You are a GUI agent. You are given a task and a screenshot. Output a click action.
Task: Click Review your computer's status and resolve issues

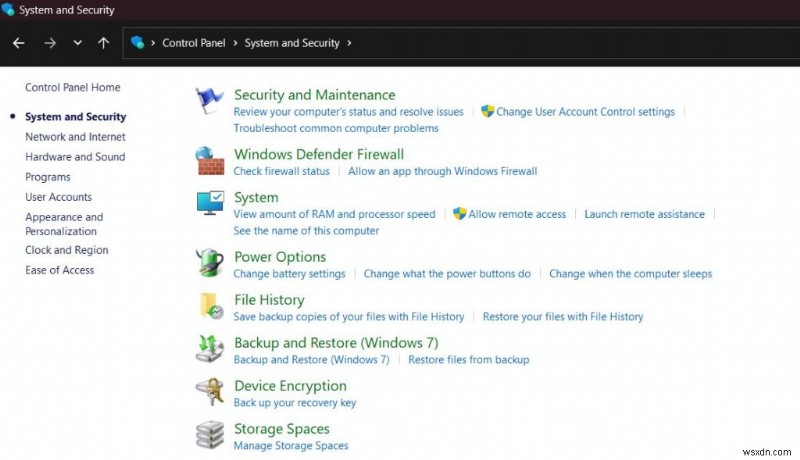[348, 112]
